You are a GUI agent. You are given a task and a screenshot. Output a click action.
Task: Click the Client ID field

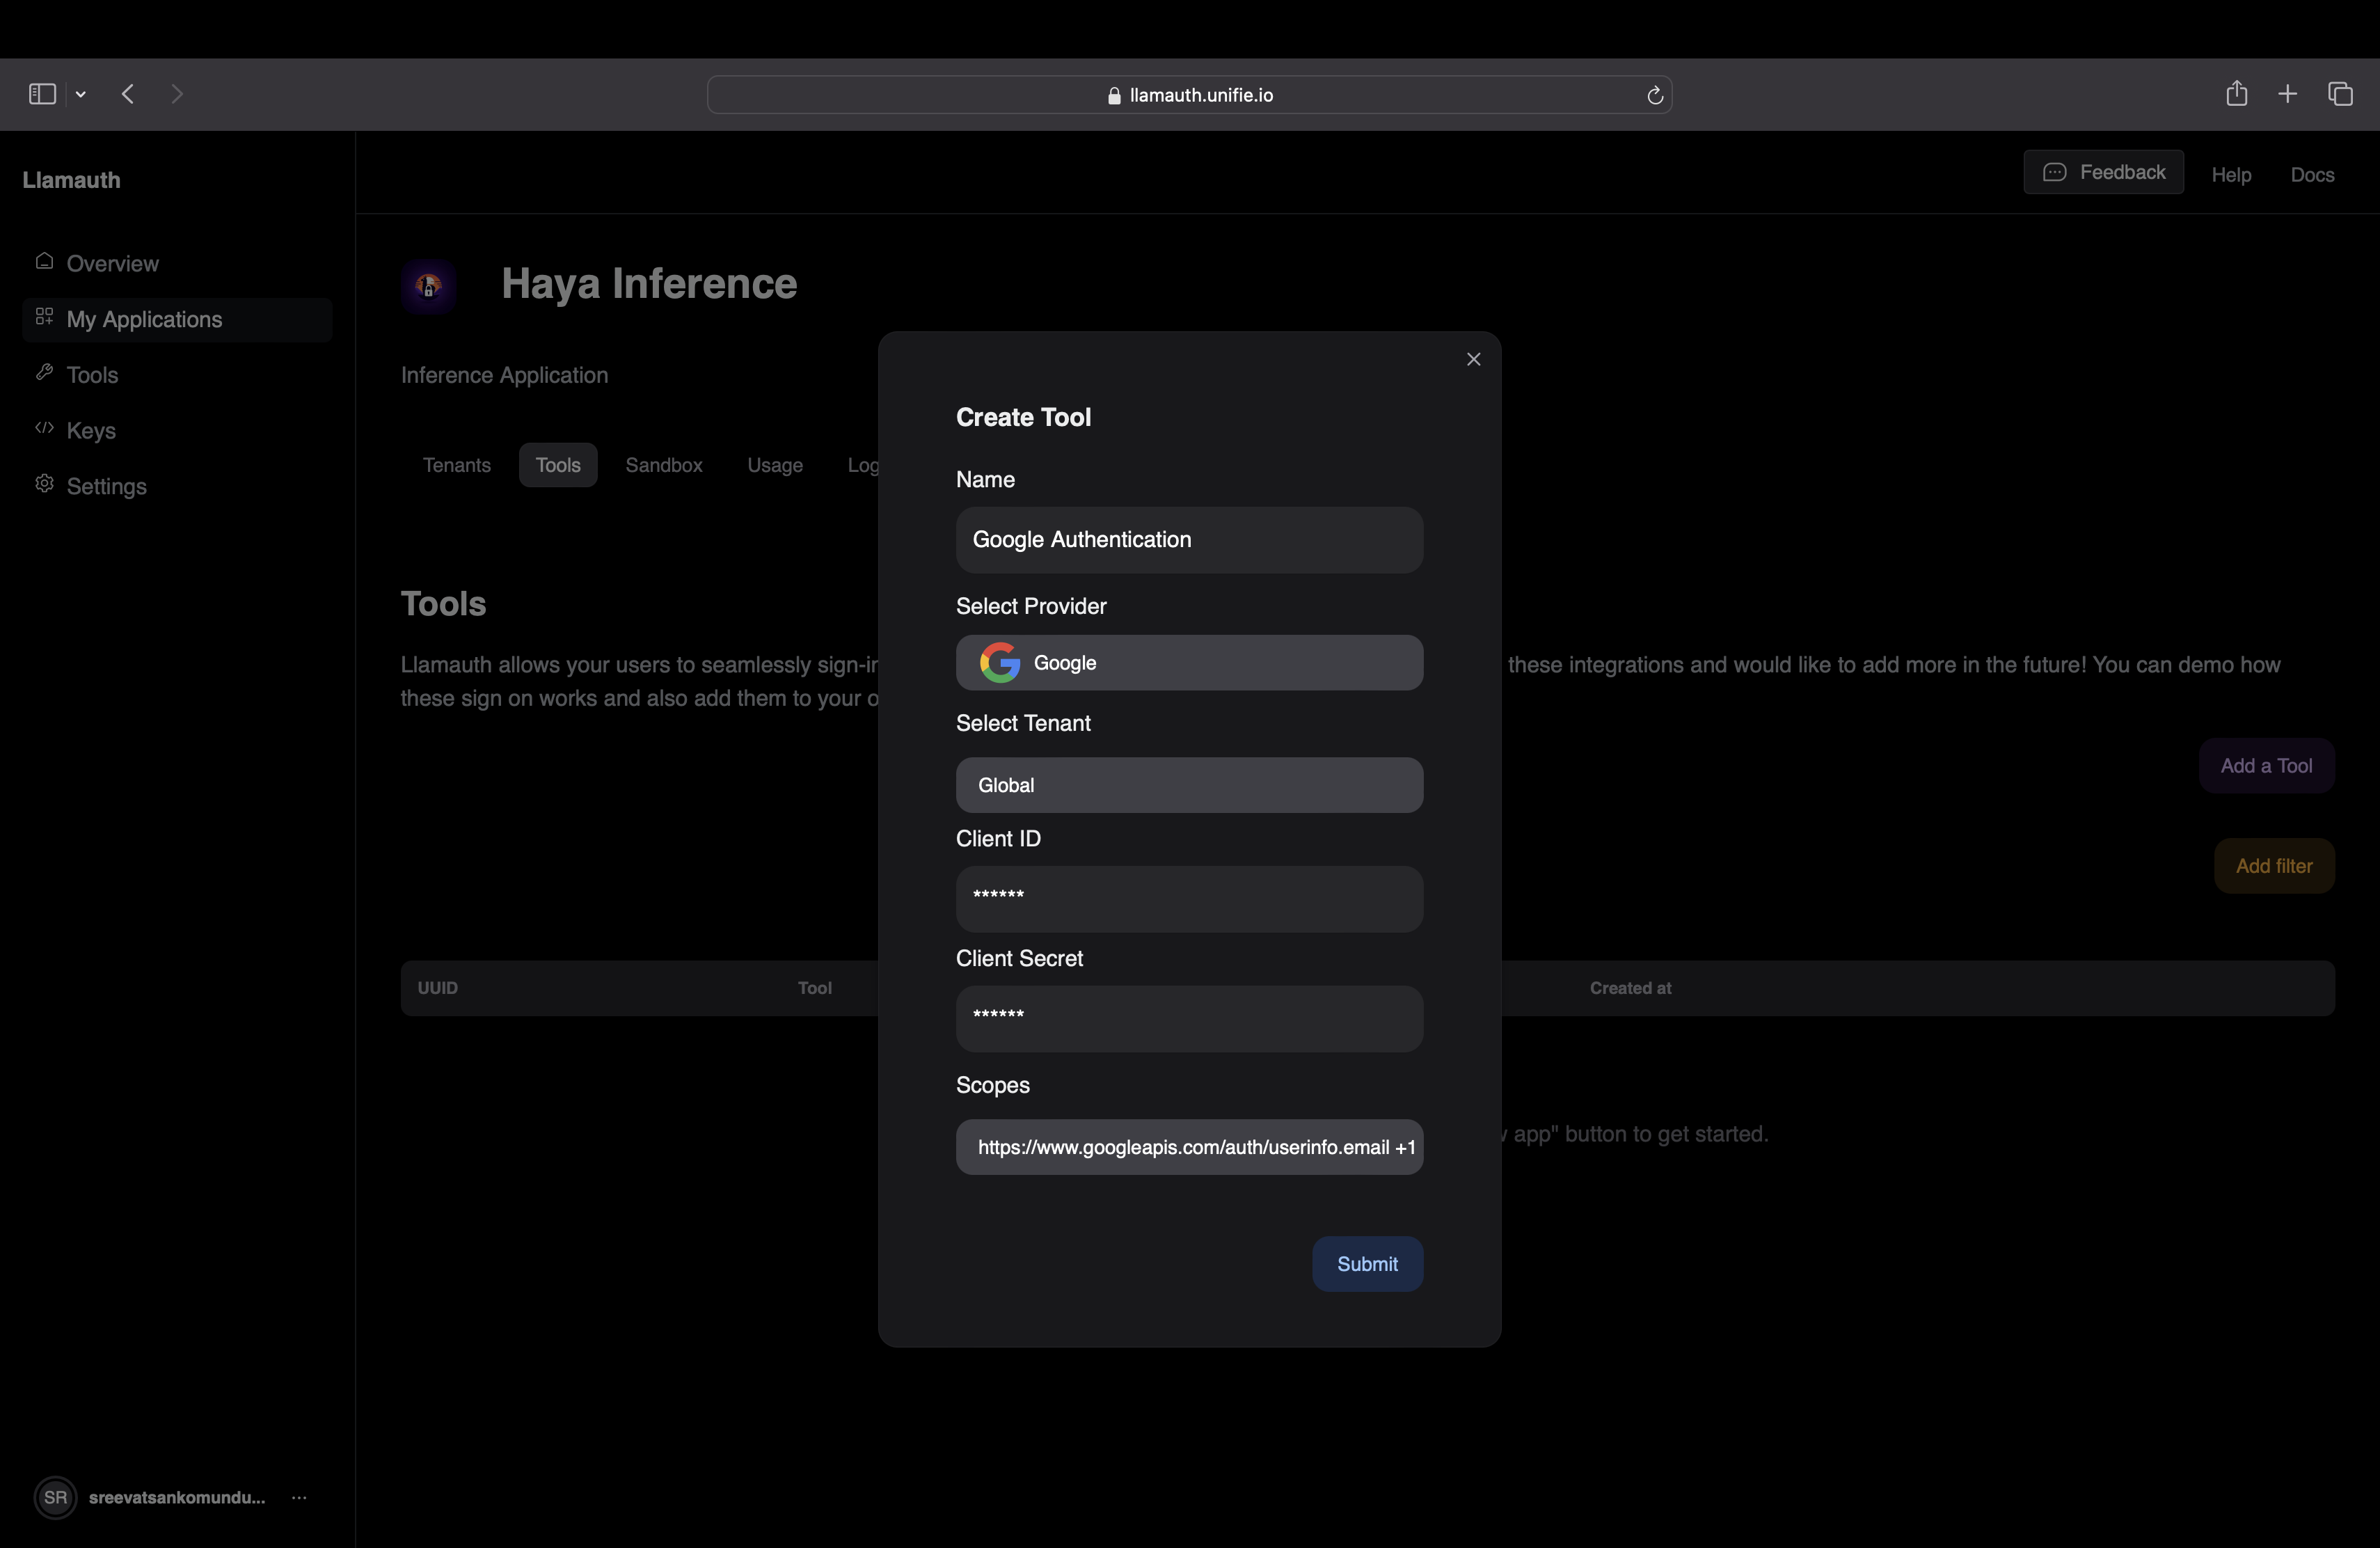pos(1189,899)
